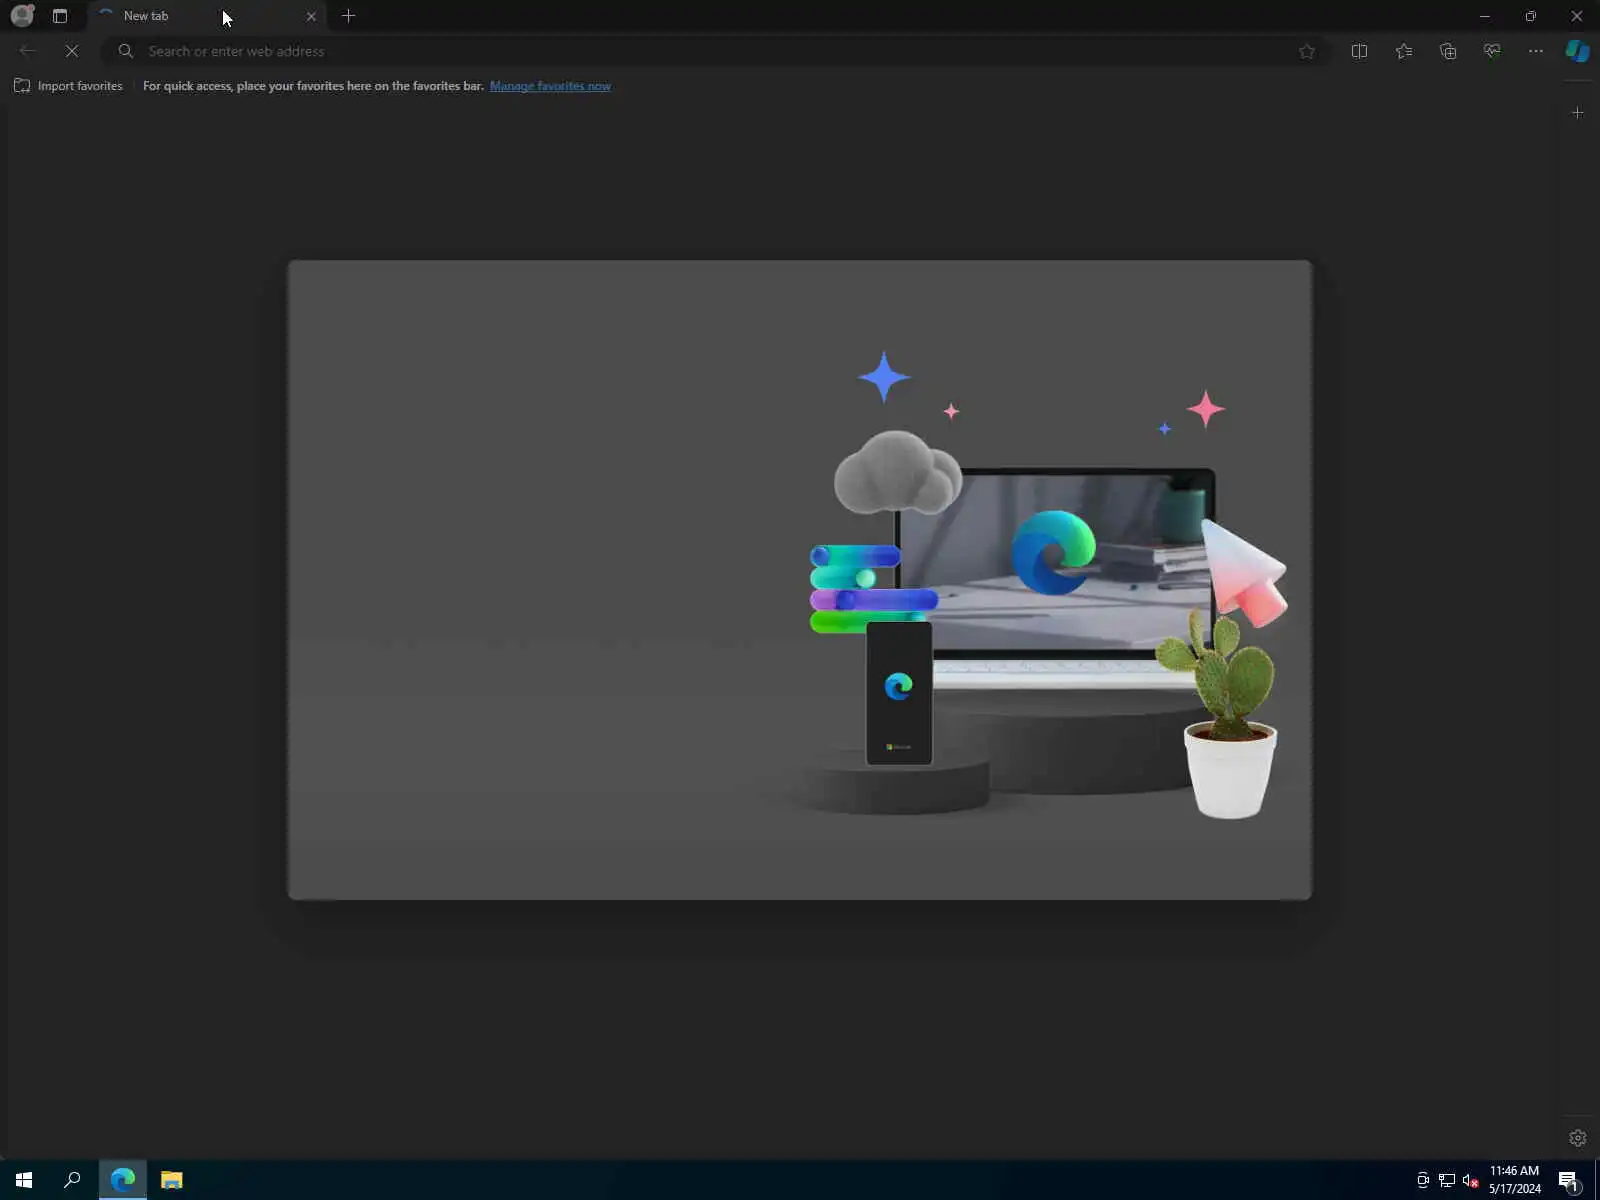This screenshot has width=1600, height=1200.
Task: Open the Favorites hub
Action: pos(1404,51)
